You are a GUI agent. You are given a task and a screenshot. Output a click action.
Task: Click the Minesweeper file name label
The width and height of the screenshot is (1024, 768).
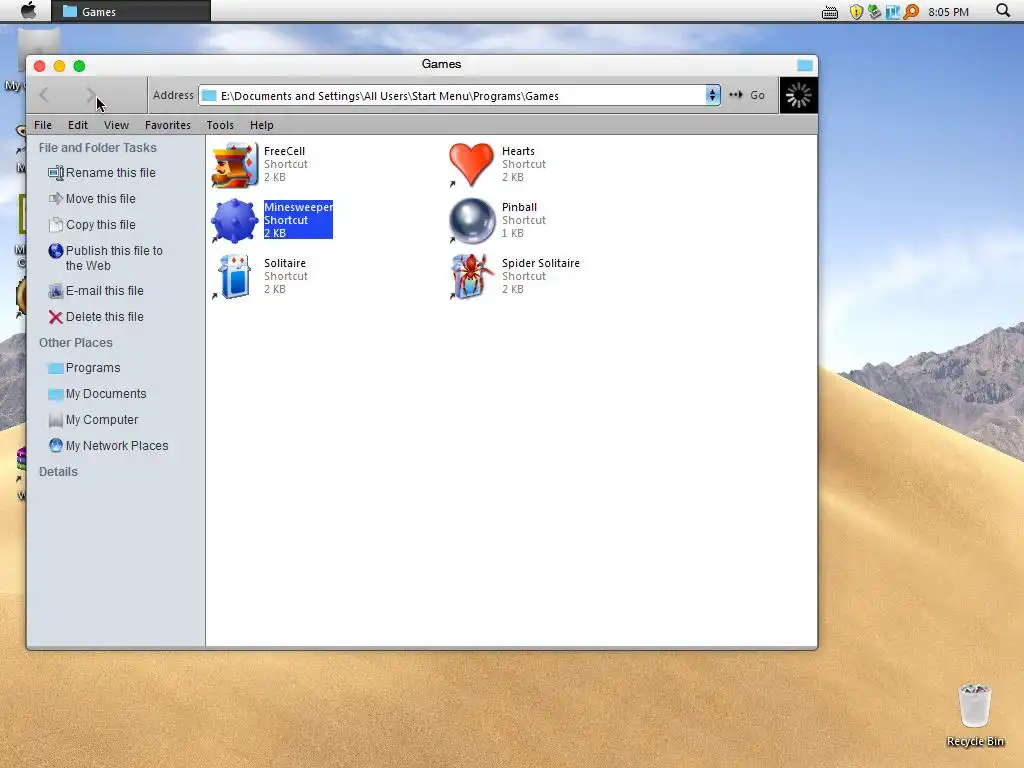pyautogui.click(x=298, y=207)
